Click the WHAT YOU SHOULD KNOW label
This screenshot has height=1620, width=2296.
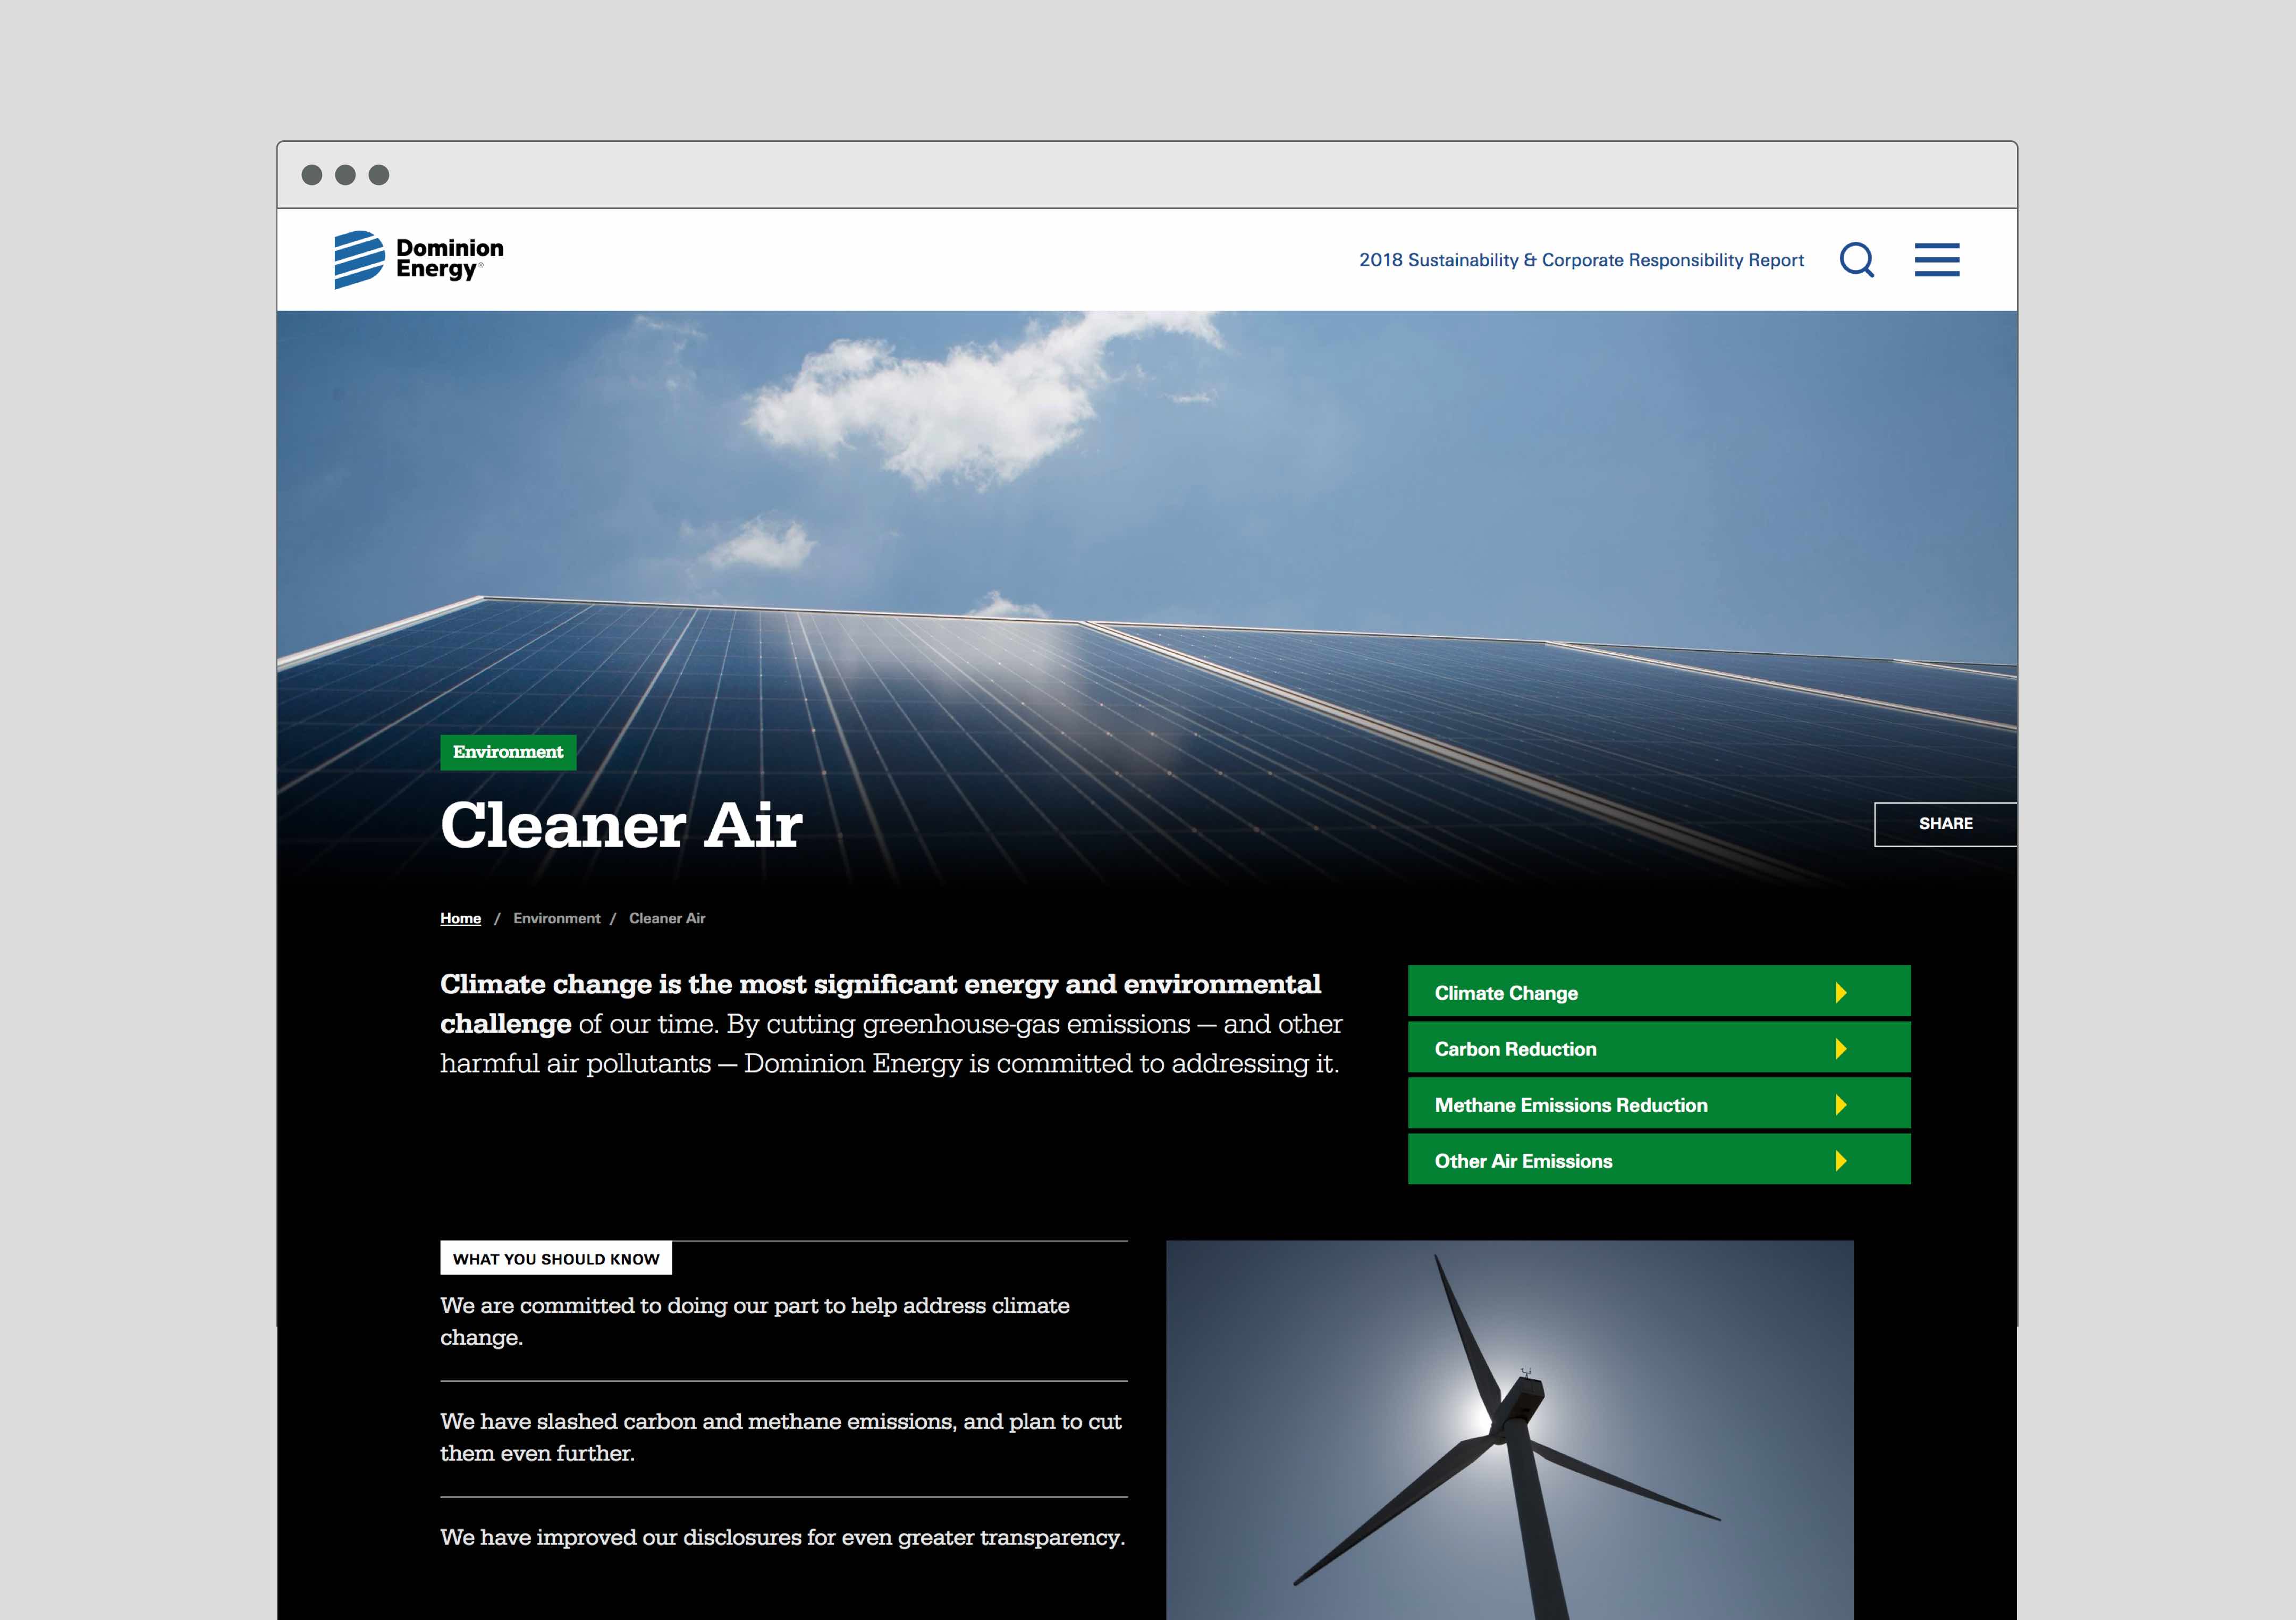coord(556,1259)
